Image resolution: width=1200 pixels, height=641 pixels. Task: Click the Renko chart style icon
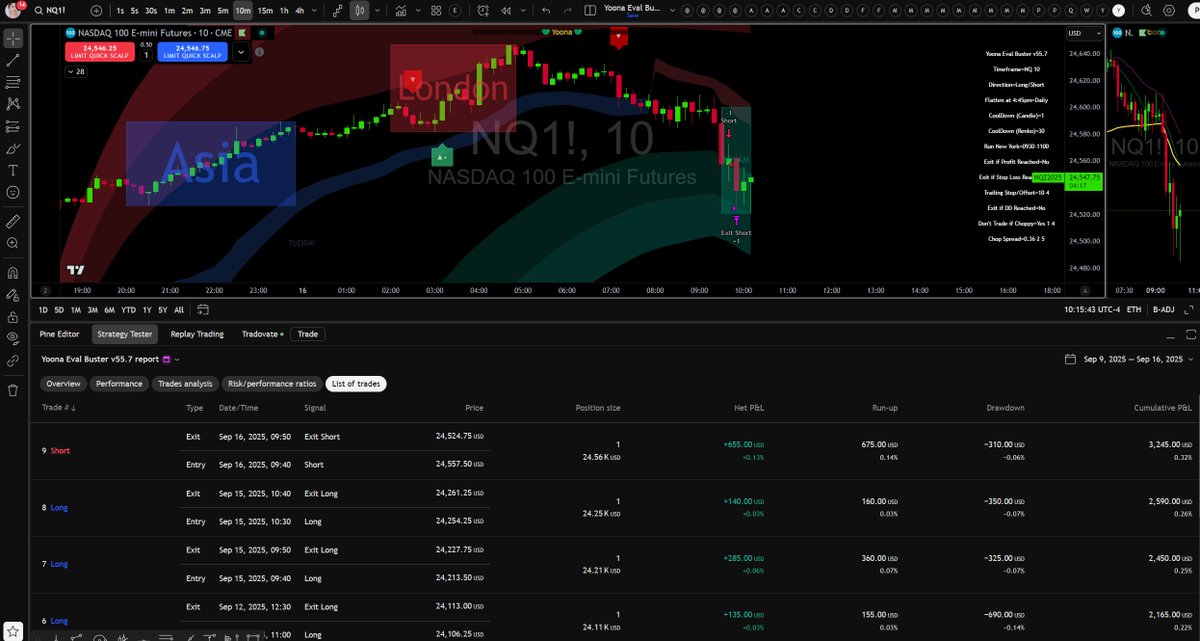pyautogui.click(x=337, y=10)
